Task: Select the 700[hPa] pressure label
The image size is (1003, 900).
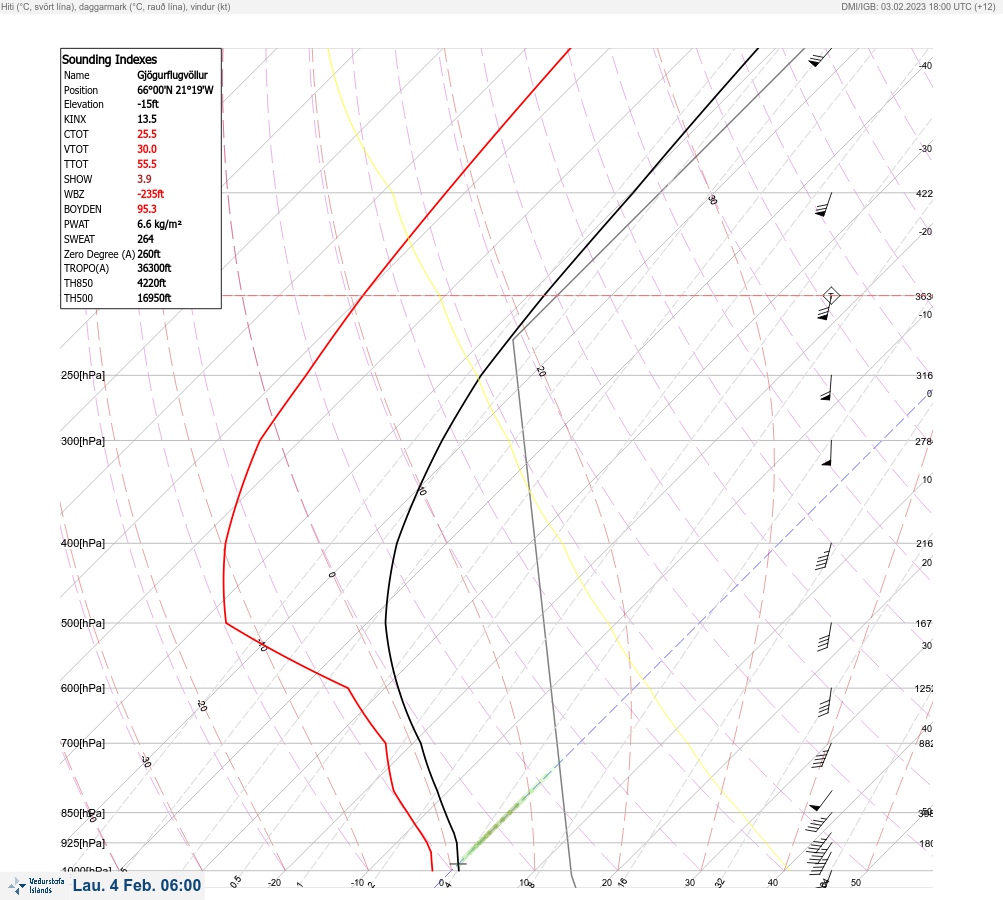Action: (83, 743)
